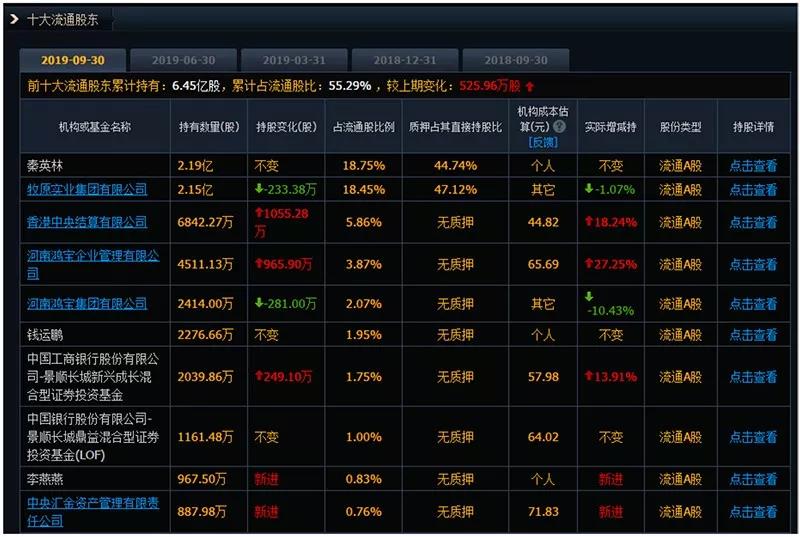Click 点击查看 in the 李燕燕 row
The height and width of the screenshot is (537, 800).
[x=752, y=479]
